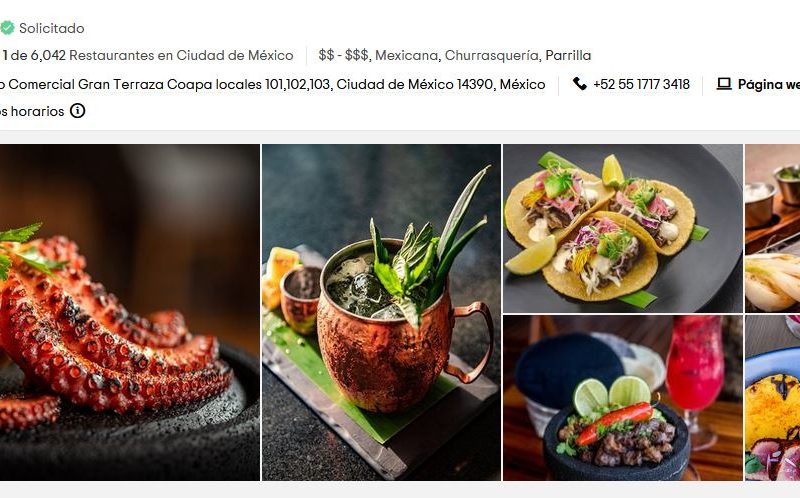Open the Página web link
This screenshot has height=498, width=800.
tap(768, 84)
